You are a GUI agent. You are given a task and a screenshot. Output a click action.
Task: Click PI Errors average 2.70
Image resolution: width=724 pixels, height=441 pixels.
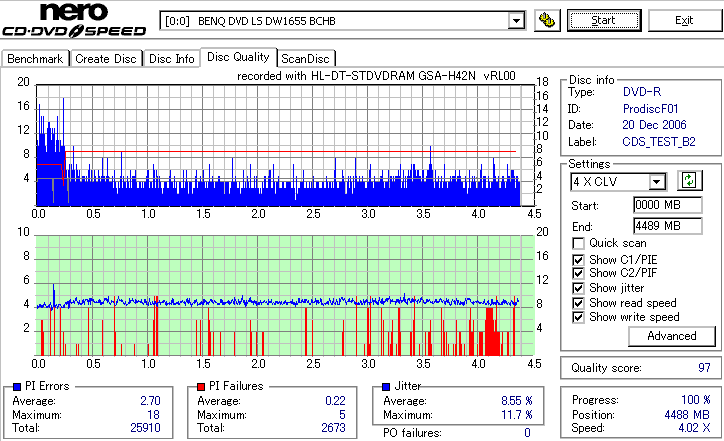coord(150,401)
